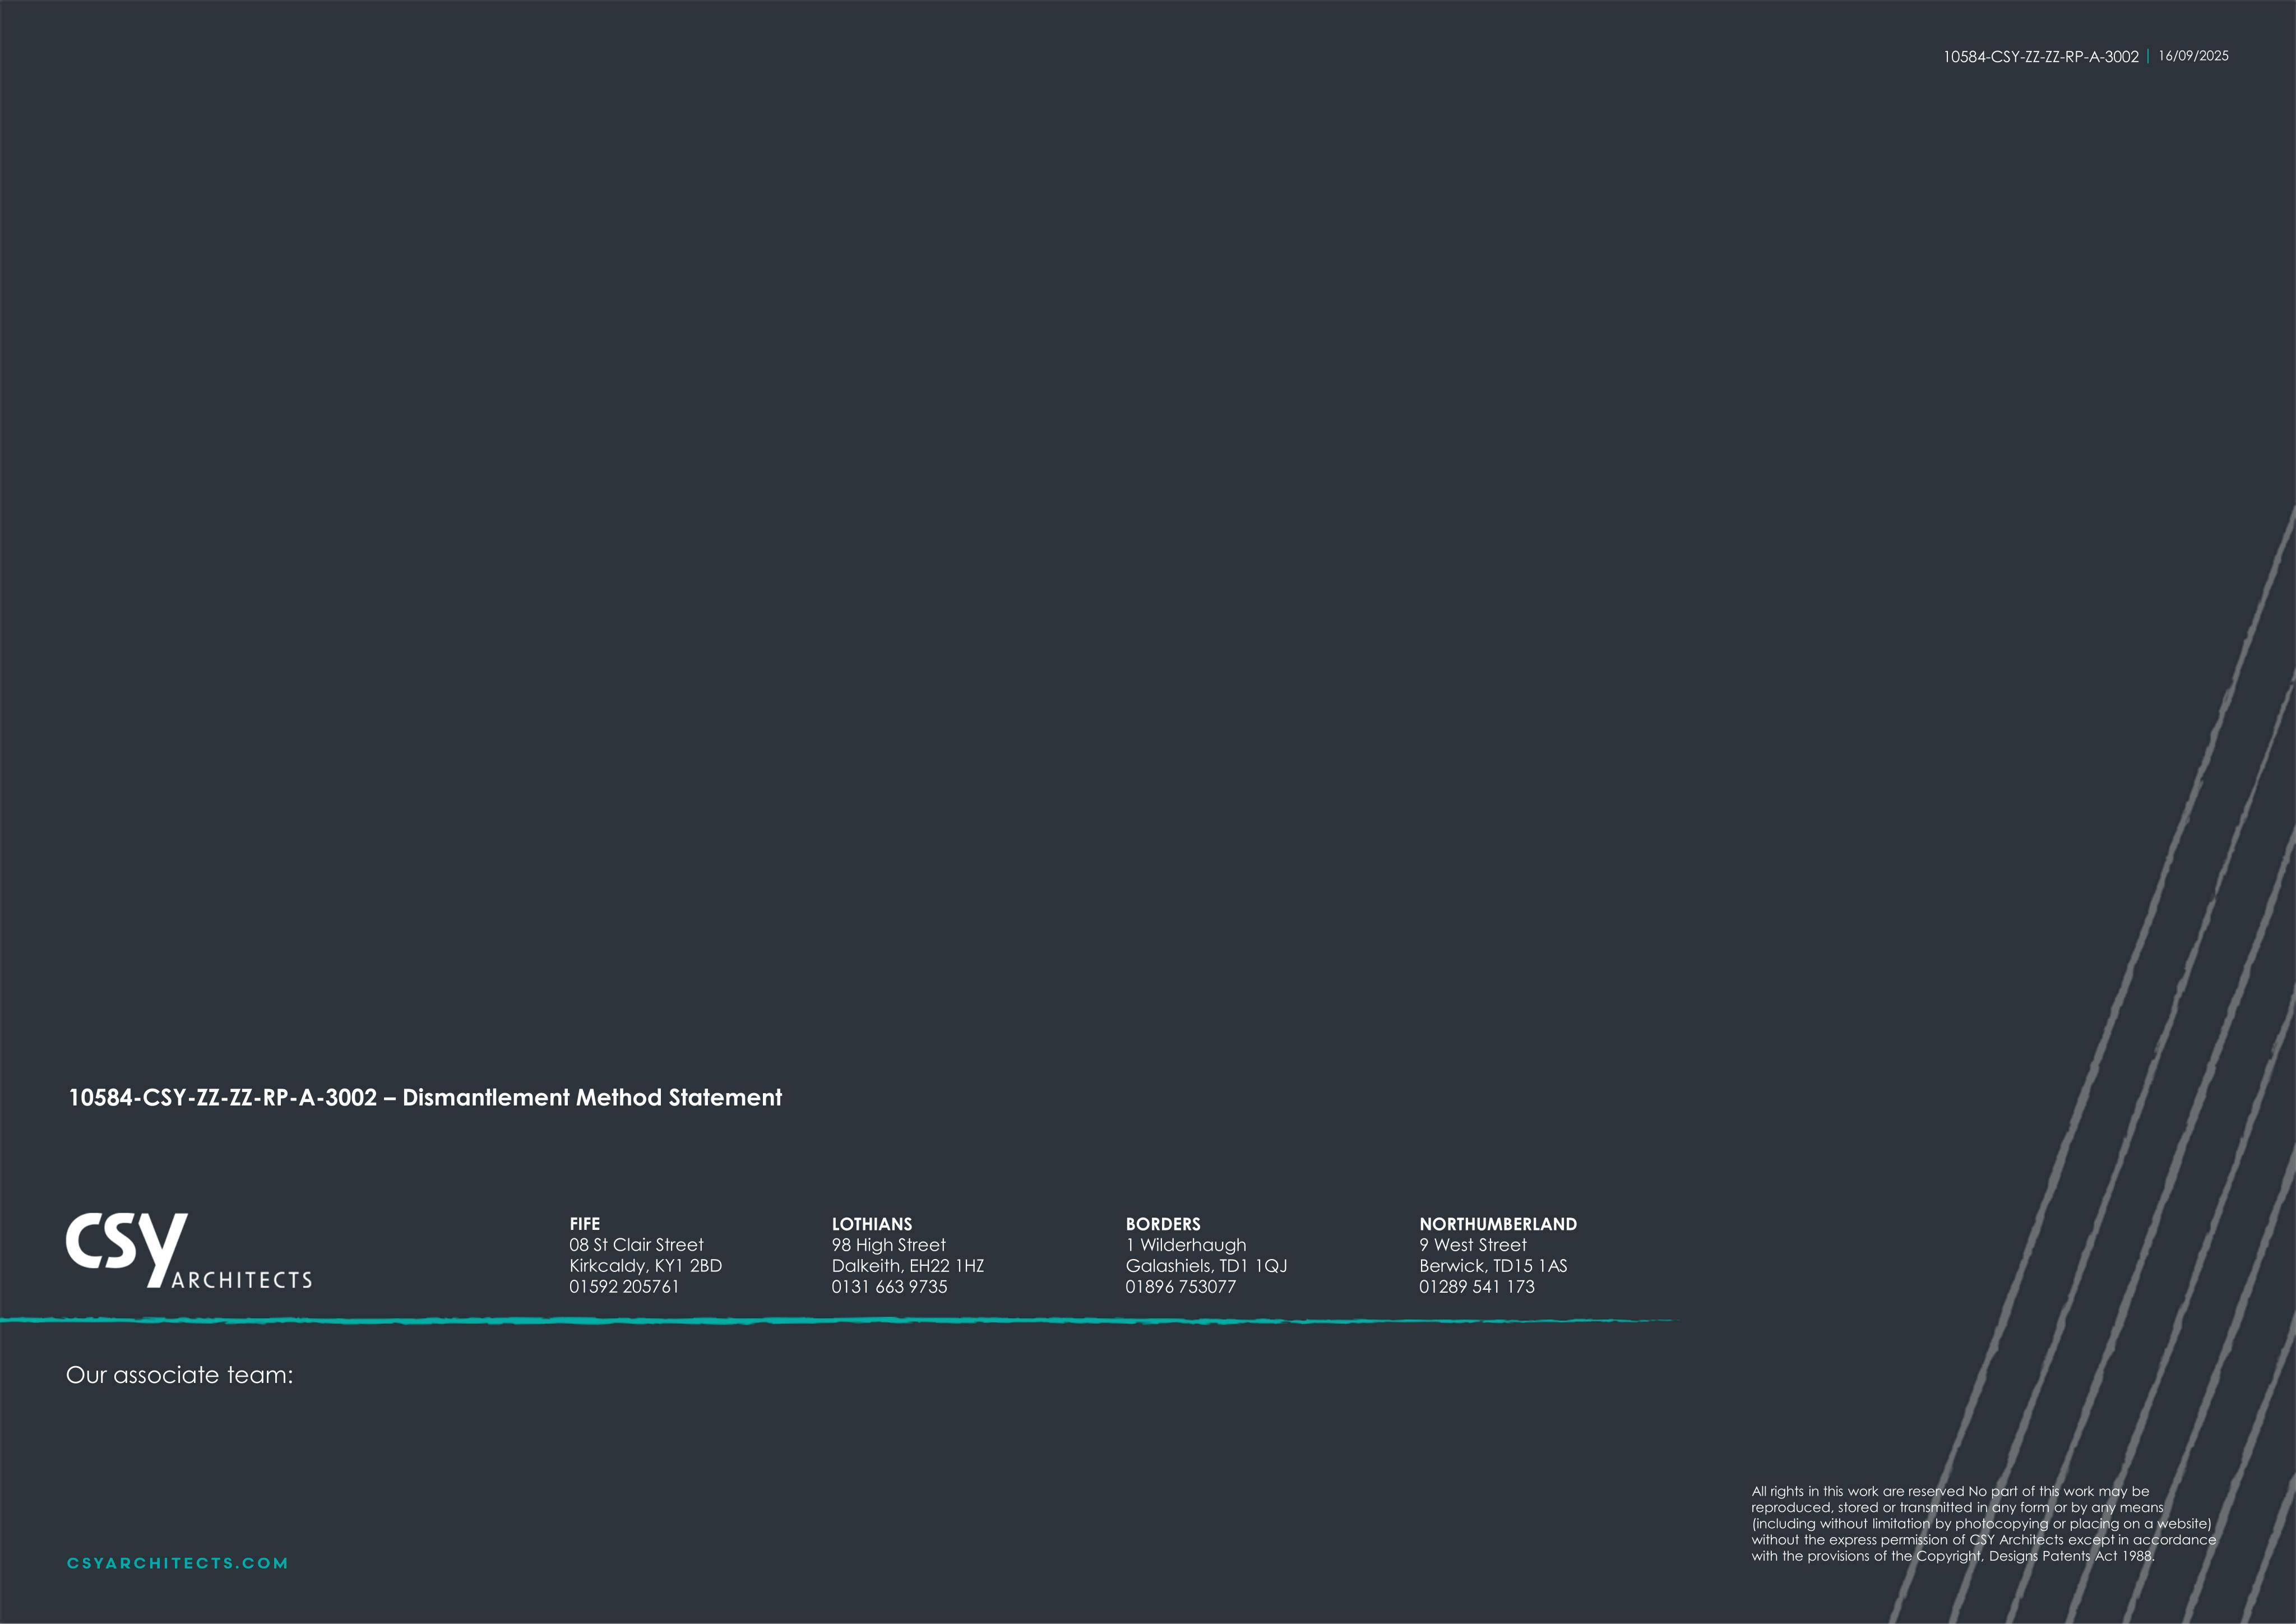Click the address line Kirkcaldy, KY1 2BD
Viewport: 2296px width, 1624px height.
click(x=645, y=1266)
